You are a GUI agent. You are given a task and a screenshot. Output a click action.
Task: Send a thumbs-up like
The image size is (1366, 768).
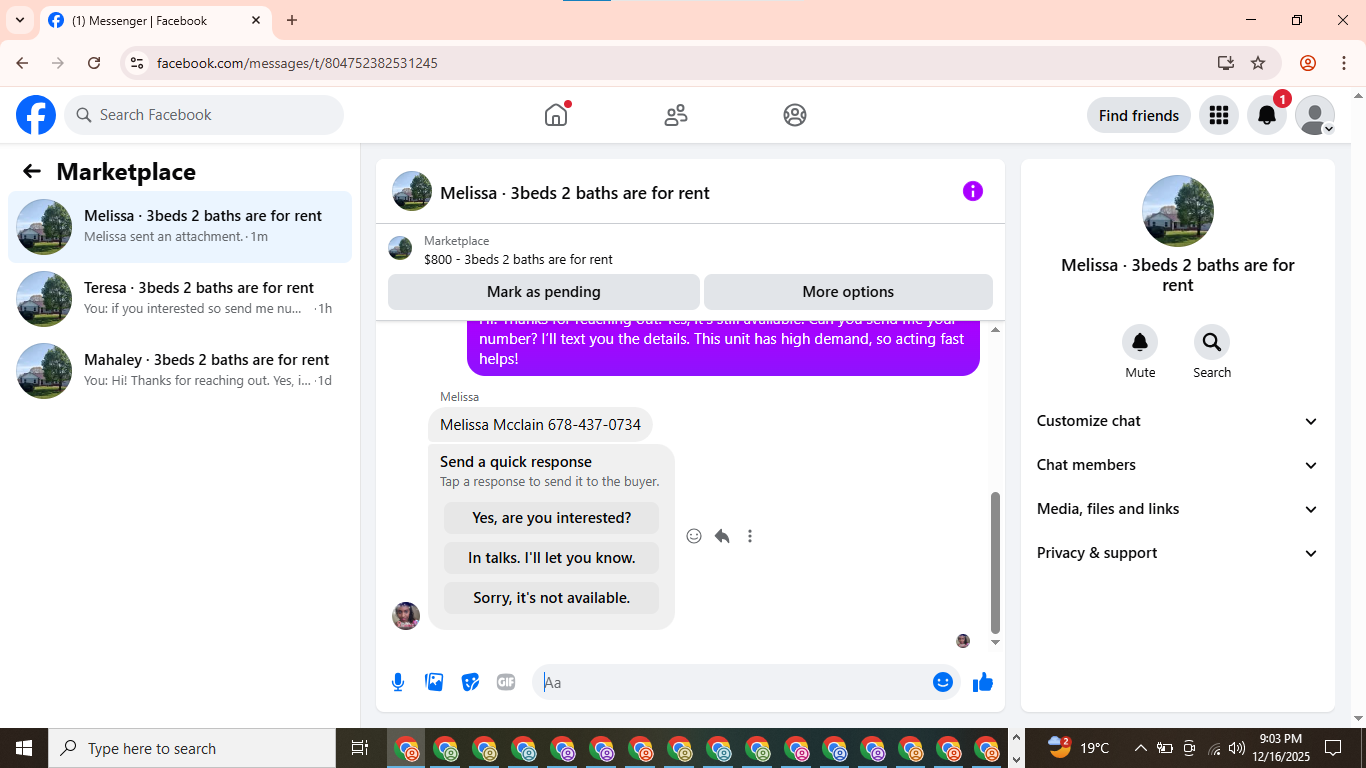(983, 682)
